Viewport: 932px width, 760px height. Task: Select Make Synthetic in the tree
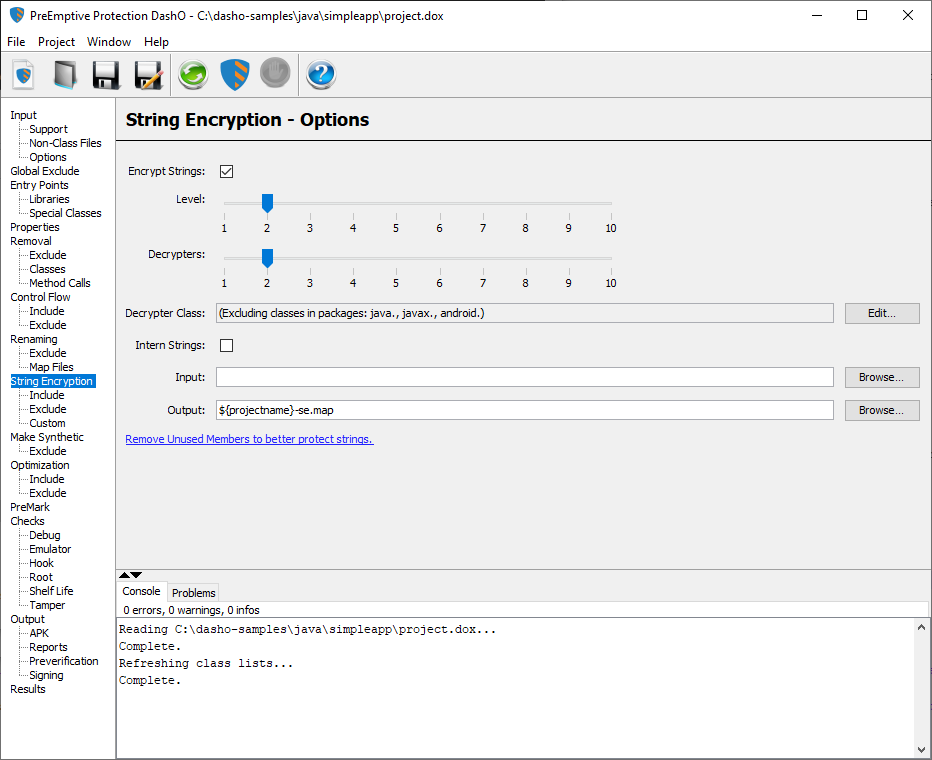coord(47,437)
